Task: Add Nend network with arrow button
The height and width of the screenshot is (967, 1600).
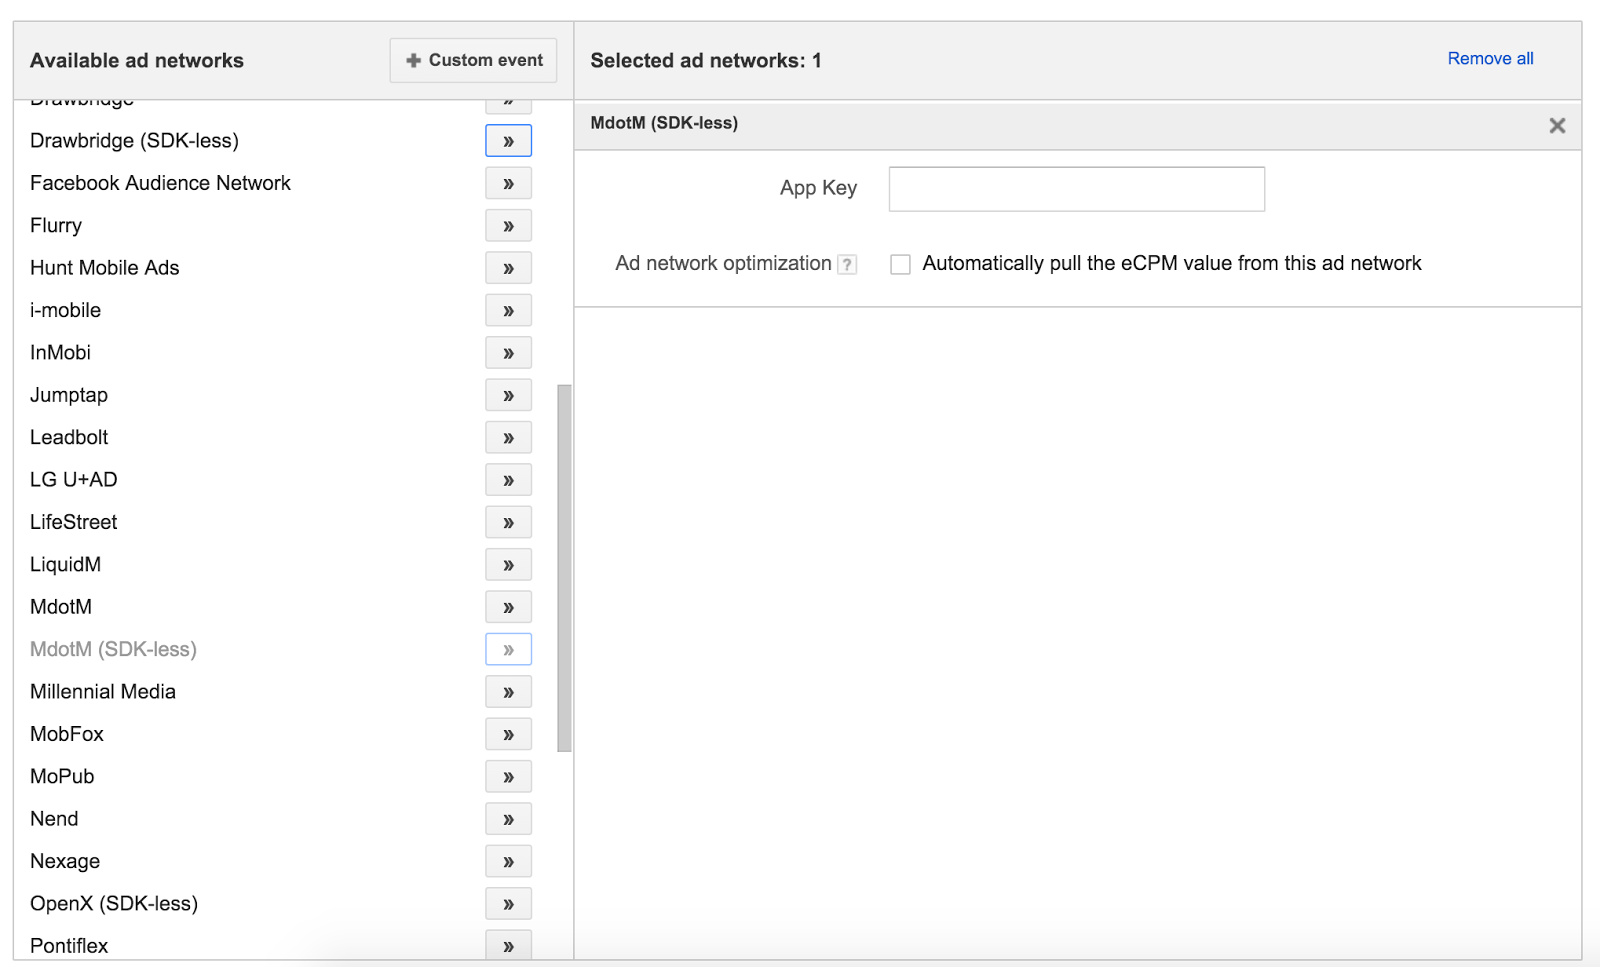Action: tap(508, 819)
